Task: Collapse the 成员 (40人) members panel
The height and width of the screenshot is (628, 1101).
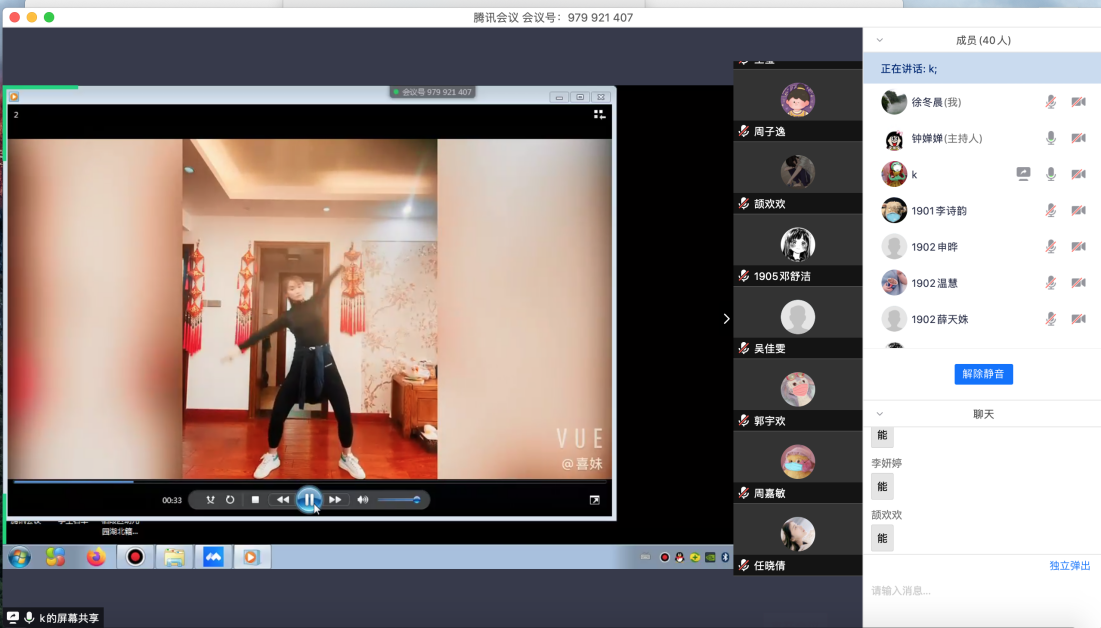Action: [x=879, y=40]
